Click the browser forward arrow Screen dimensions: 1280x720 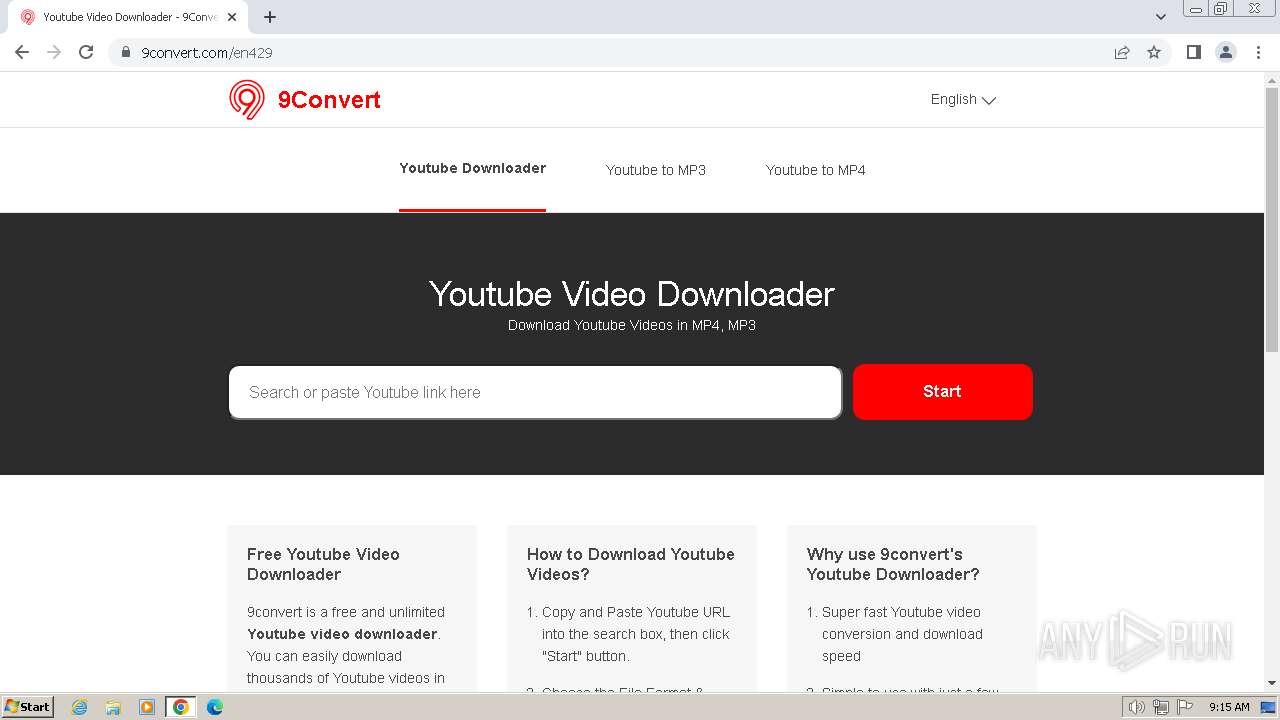pyautogui.click(x=54, y=52)
